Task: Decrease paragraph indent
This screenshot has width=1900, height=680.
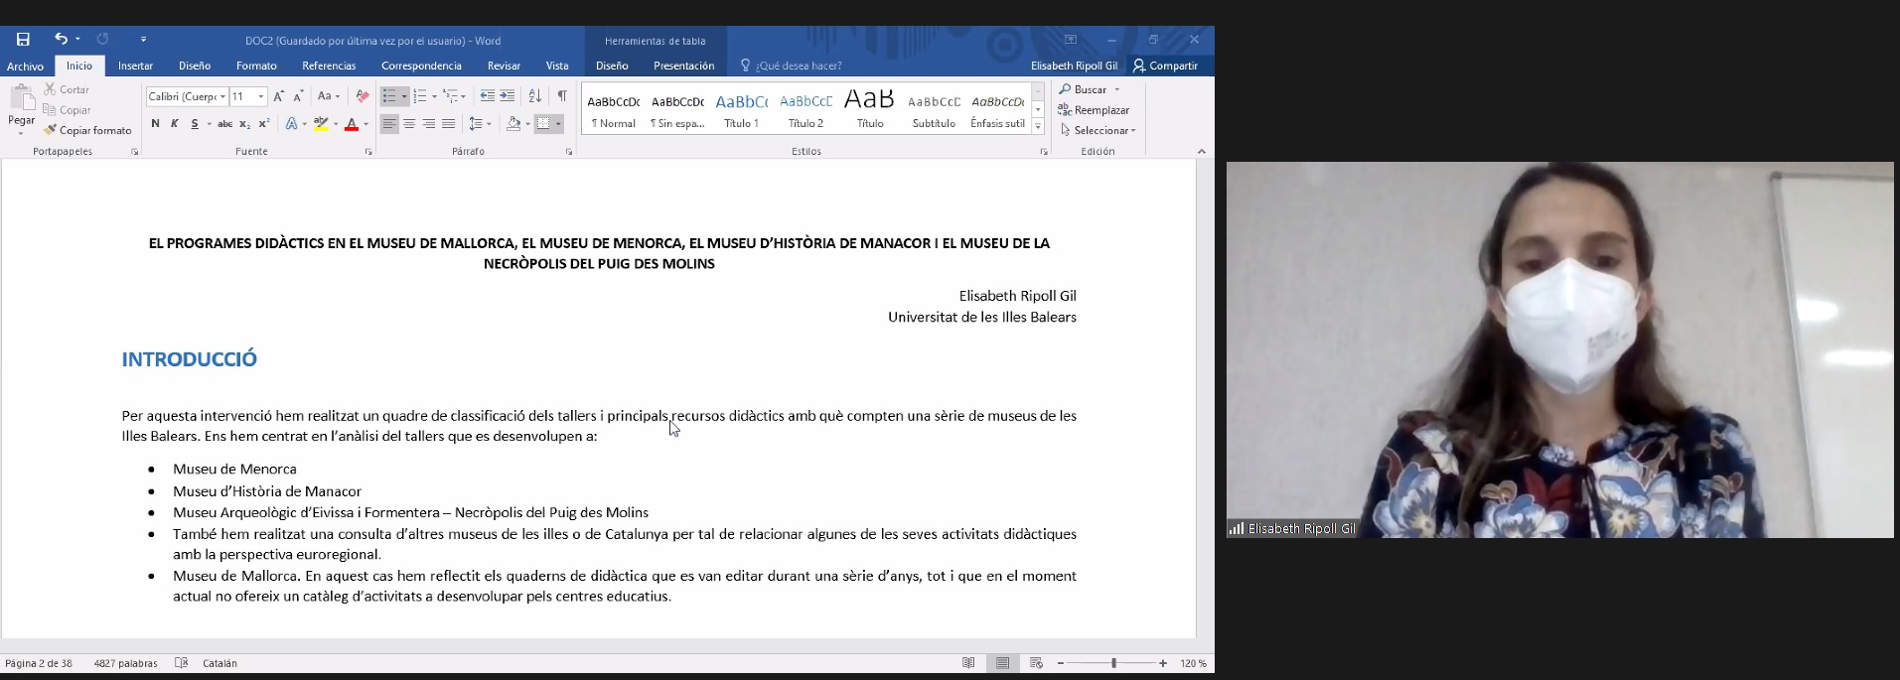Action: click(x=487, y=96)
